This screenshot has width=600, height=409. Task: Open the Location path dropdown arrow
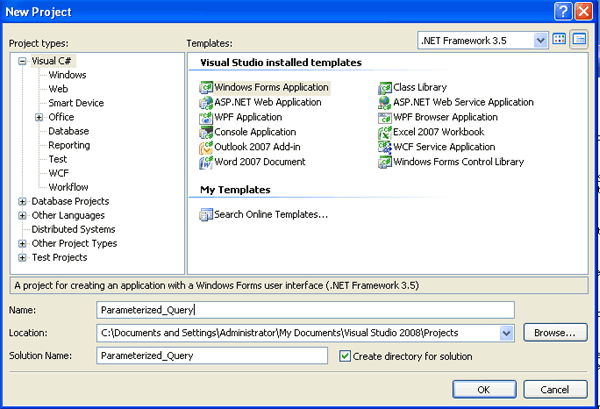coord(506,333)
